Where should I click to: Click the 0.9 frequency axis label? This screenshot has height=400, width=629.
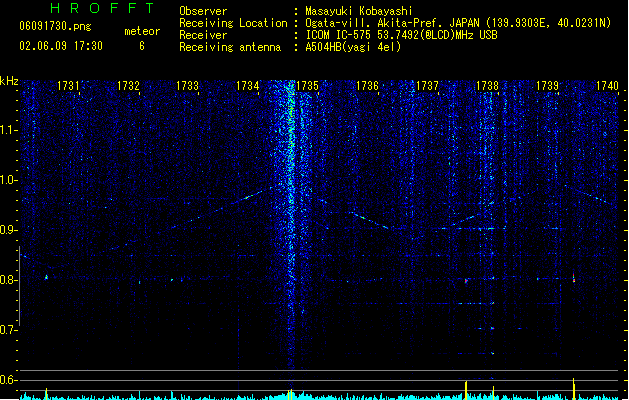pos(9,230)
